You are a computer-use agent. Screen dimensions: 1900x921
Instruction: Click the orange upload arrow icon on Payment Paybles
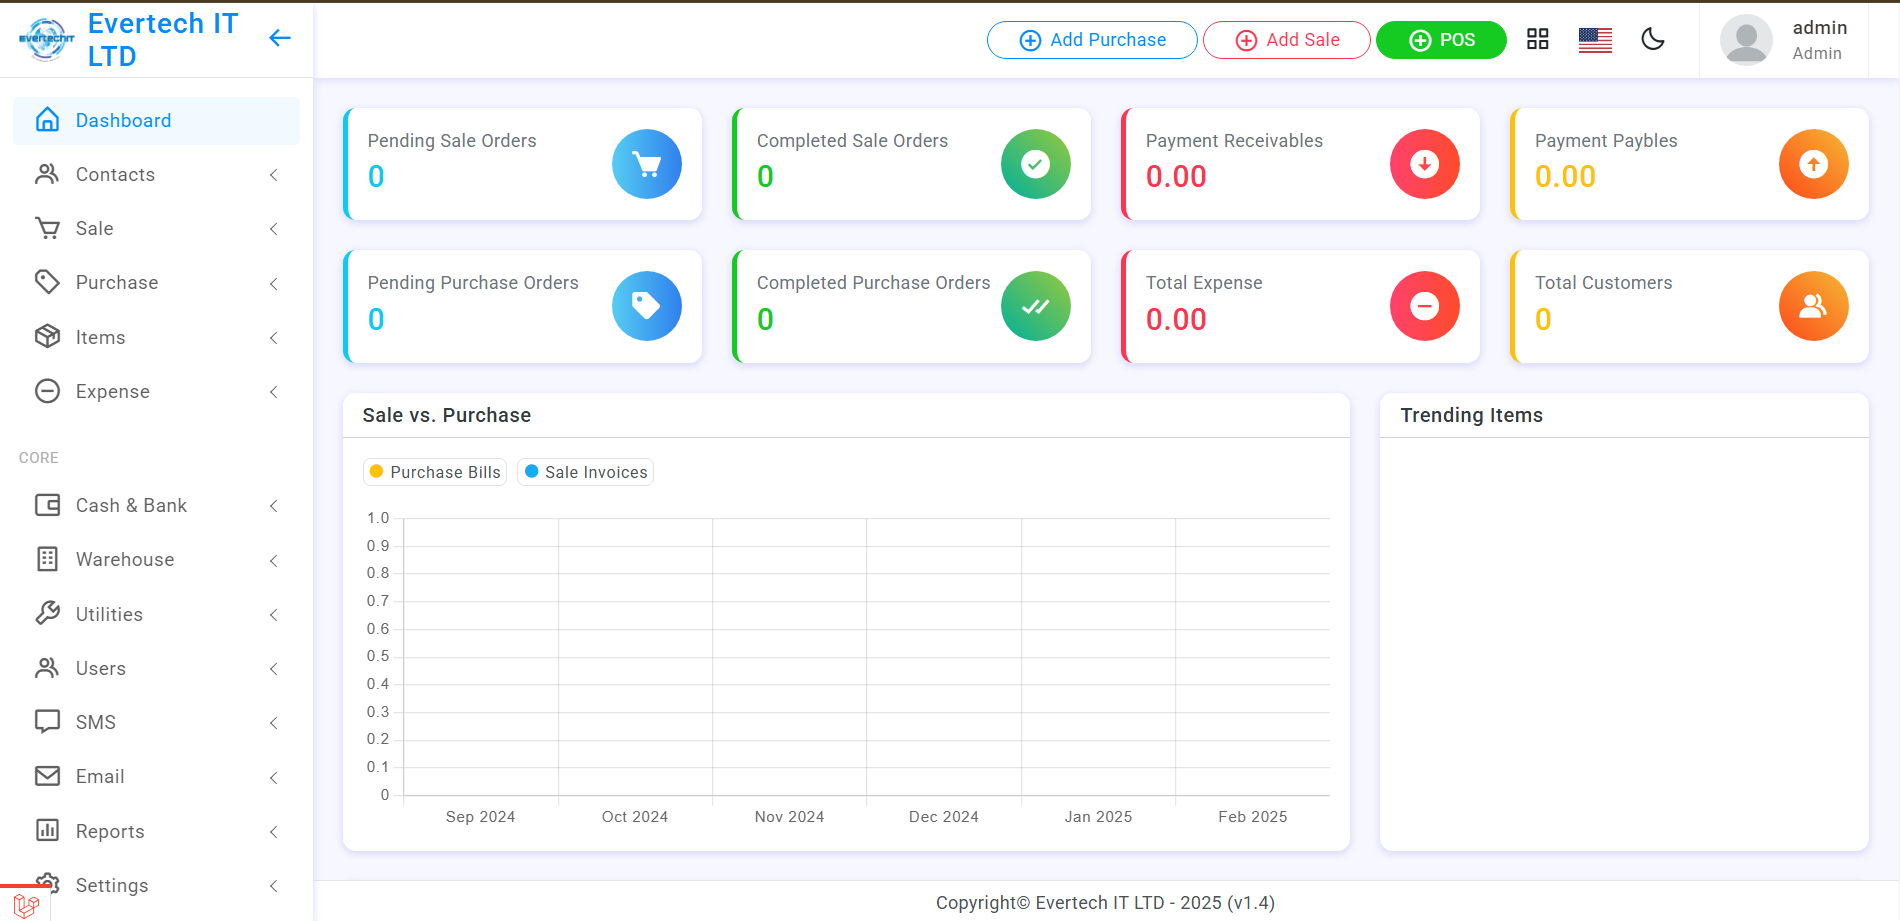pos(1813,164)
